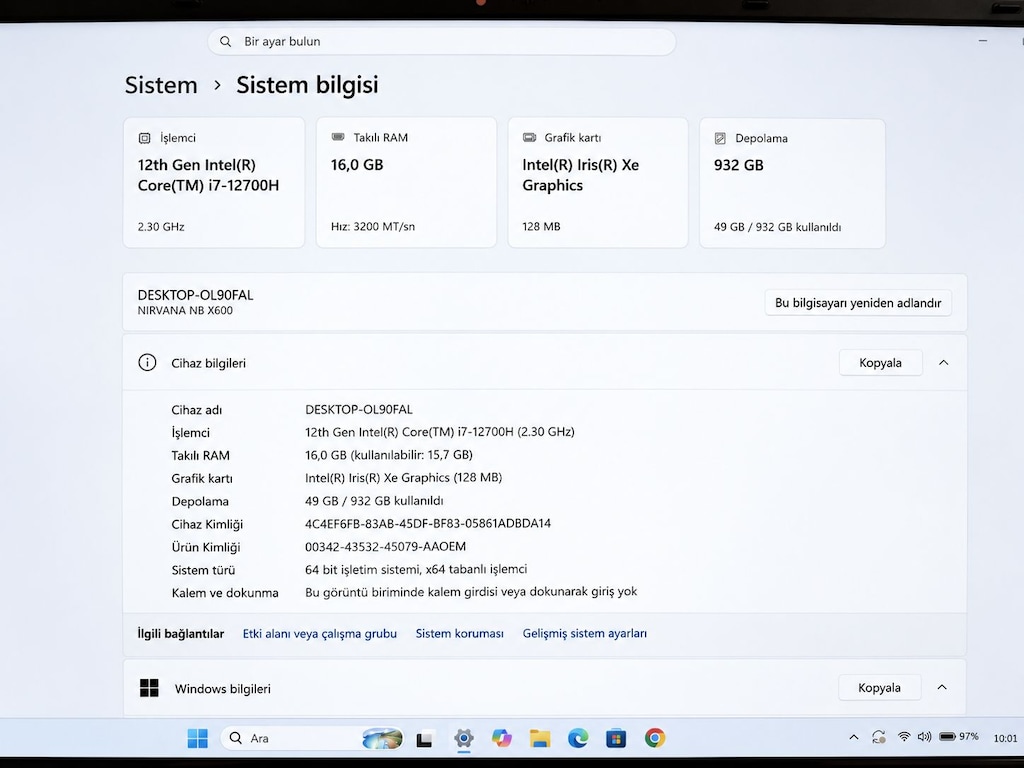Launch Google Chrome from the taskbar

[654, 738]
